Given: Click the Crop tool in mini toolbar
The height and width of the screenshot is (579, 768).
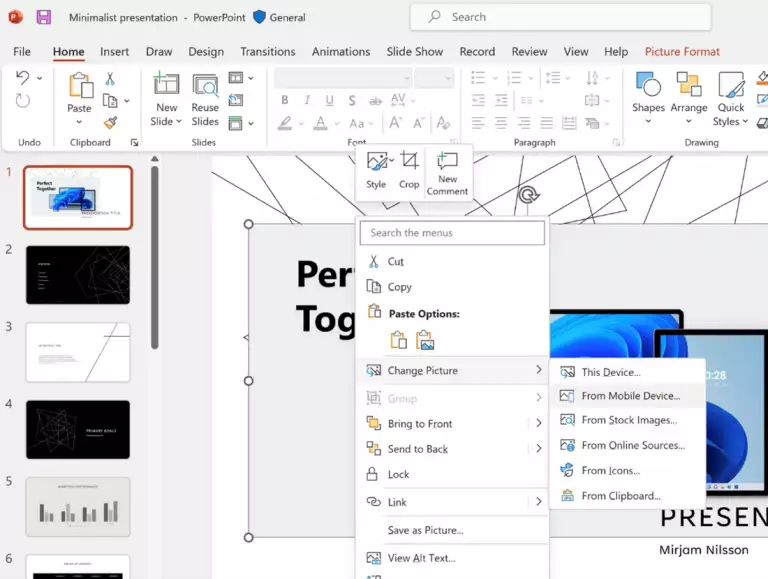Looking at the screenshot, I should (x=409, y=169).
